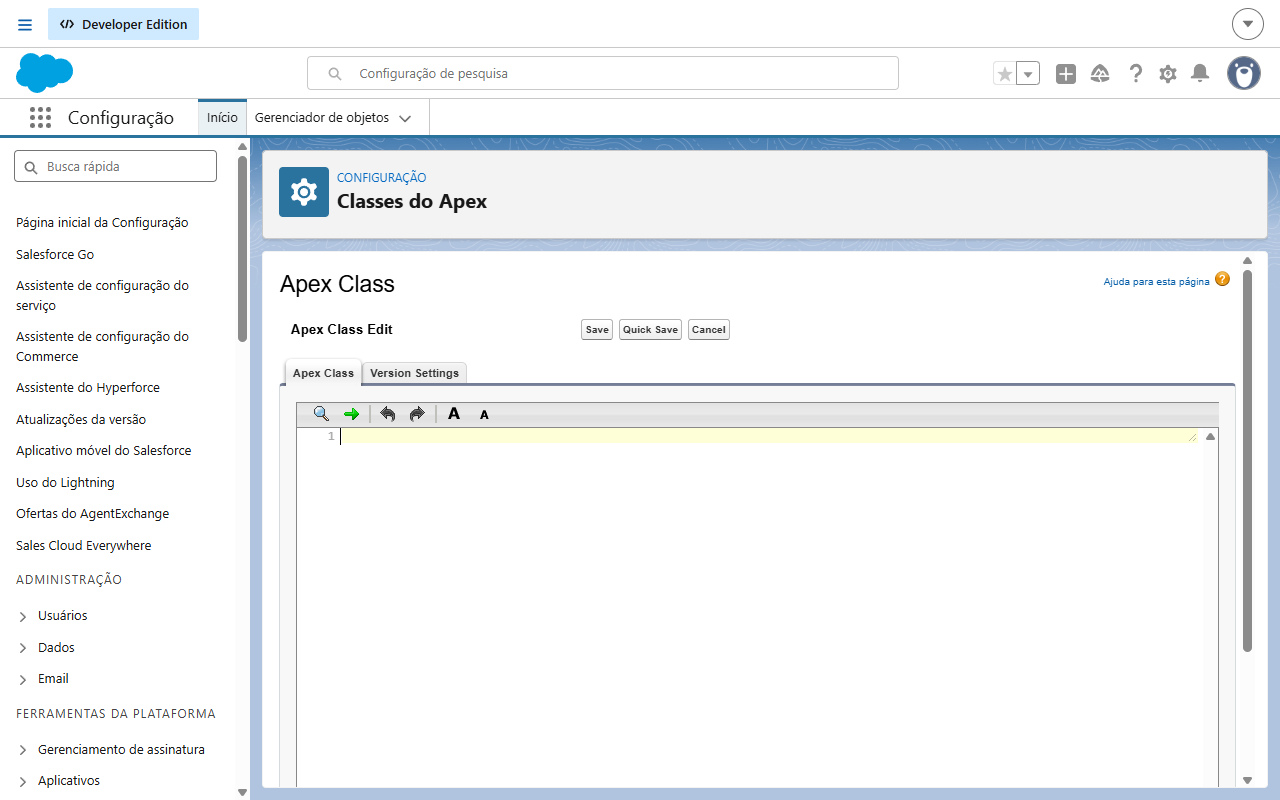Click the Quick Save button
Image resolution: width=1280 pixels, height=800 pixels.
coord(650,330)
